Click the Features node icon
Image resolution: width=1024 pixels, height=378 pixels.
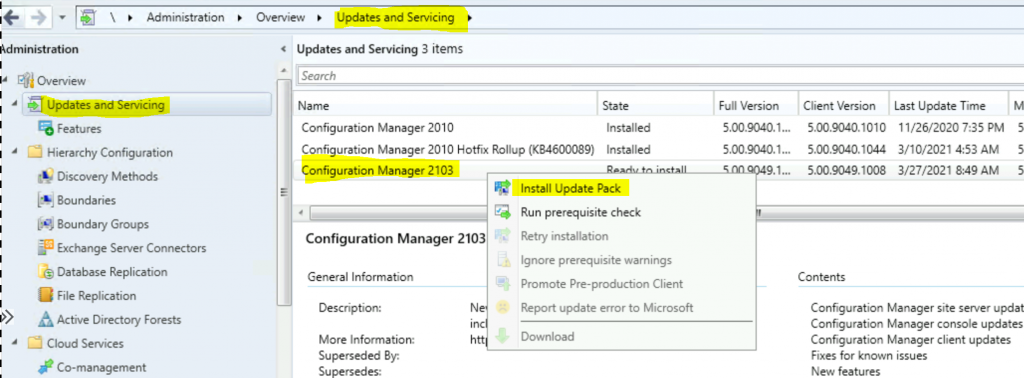point(46,129)
